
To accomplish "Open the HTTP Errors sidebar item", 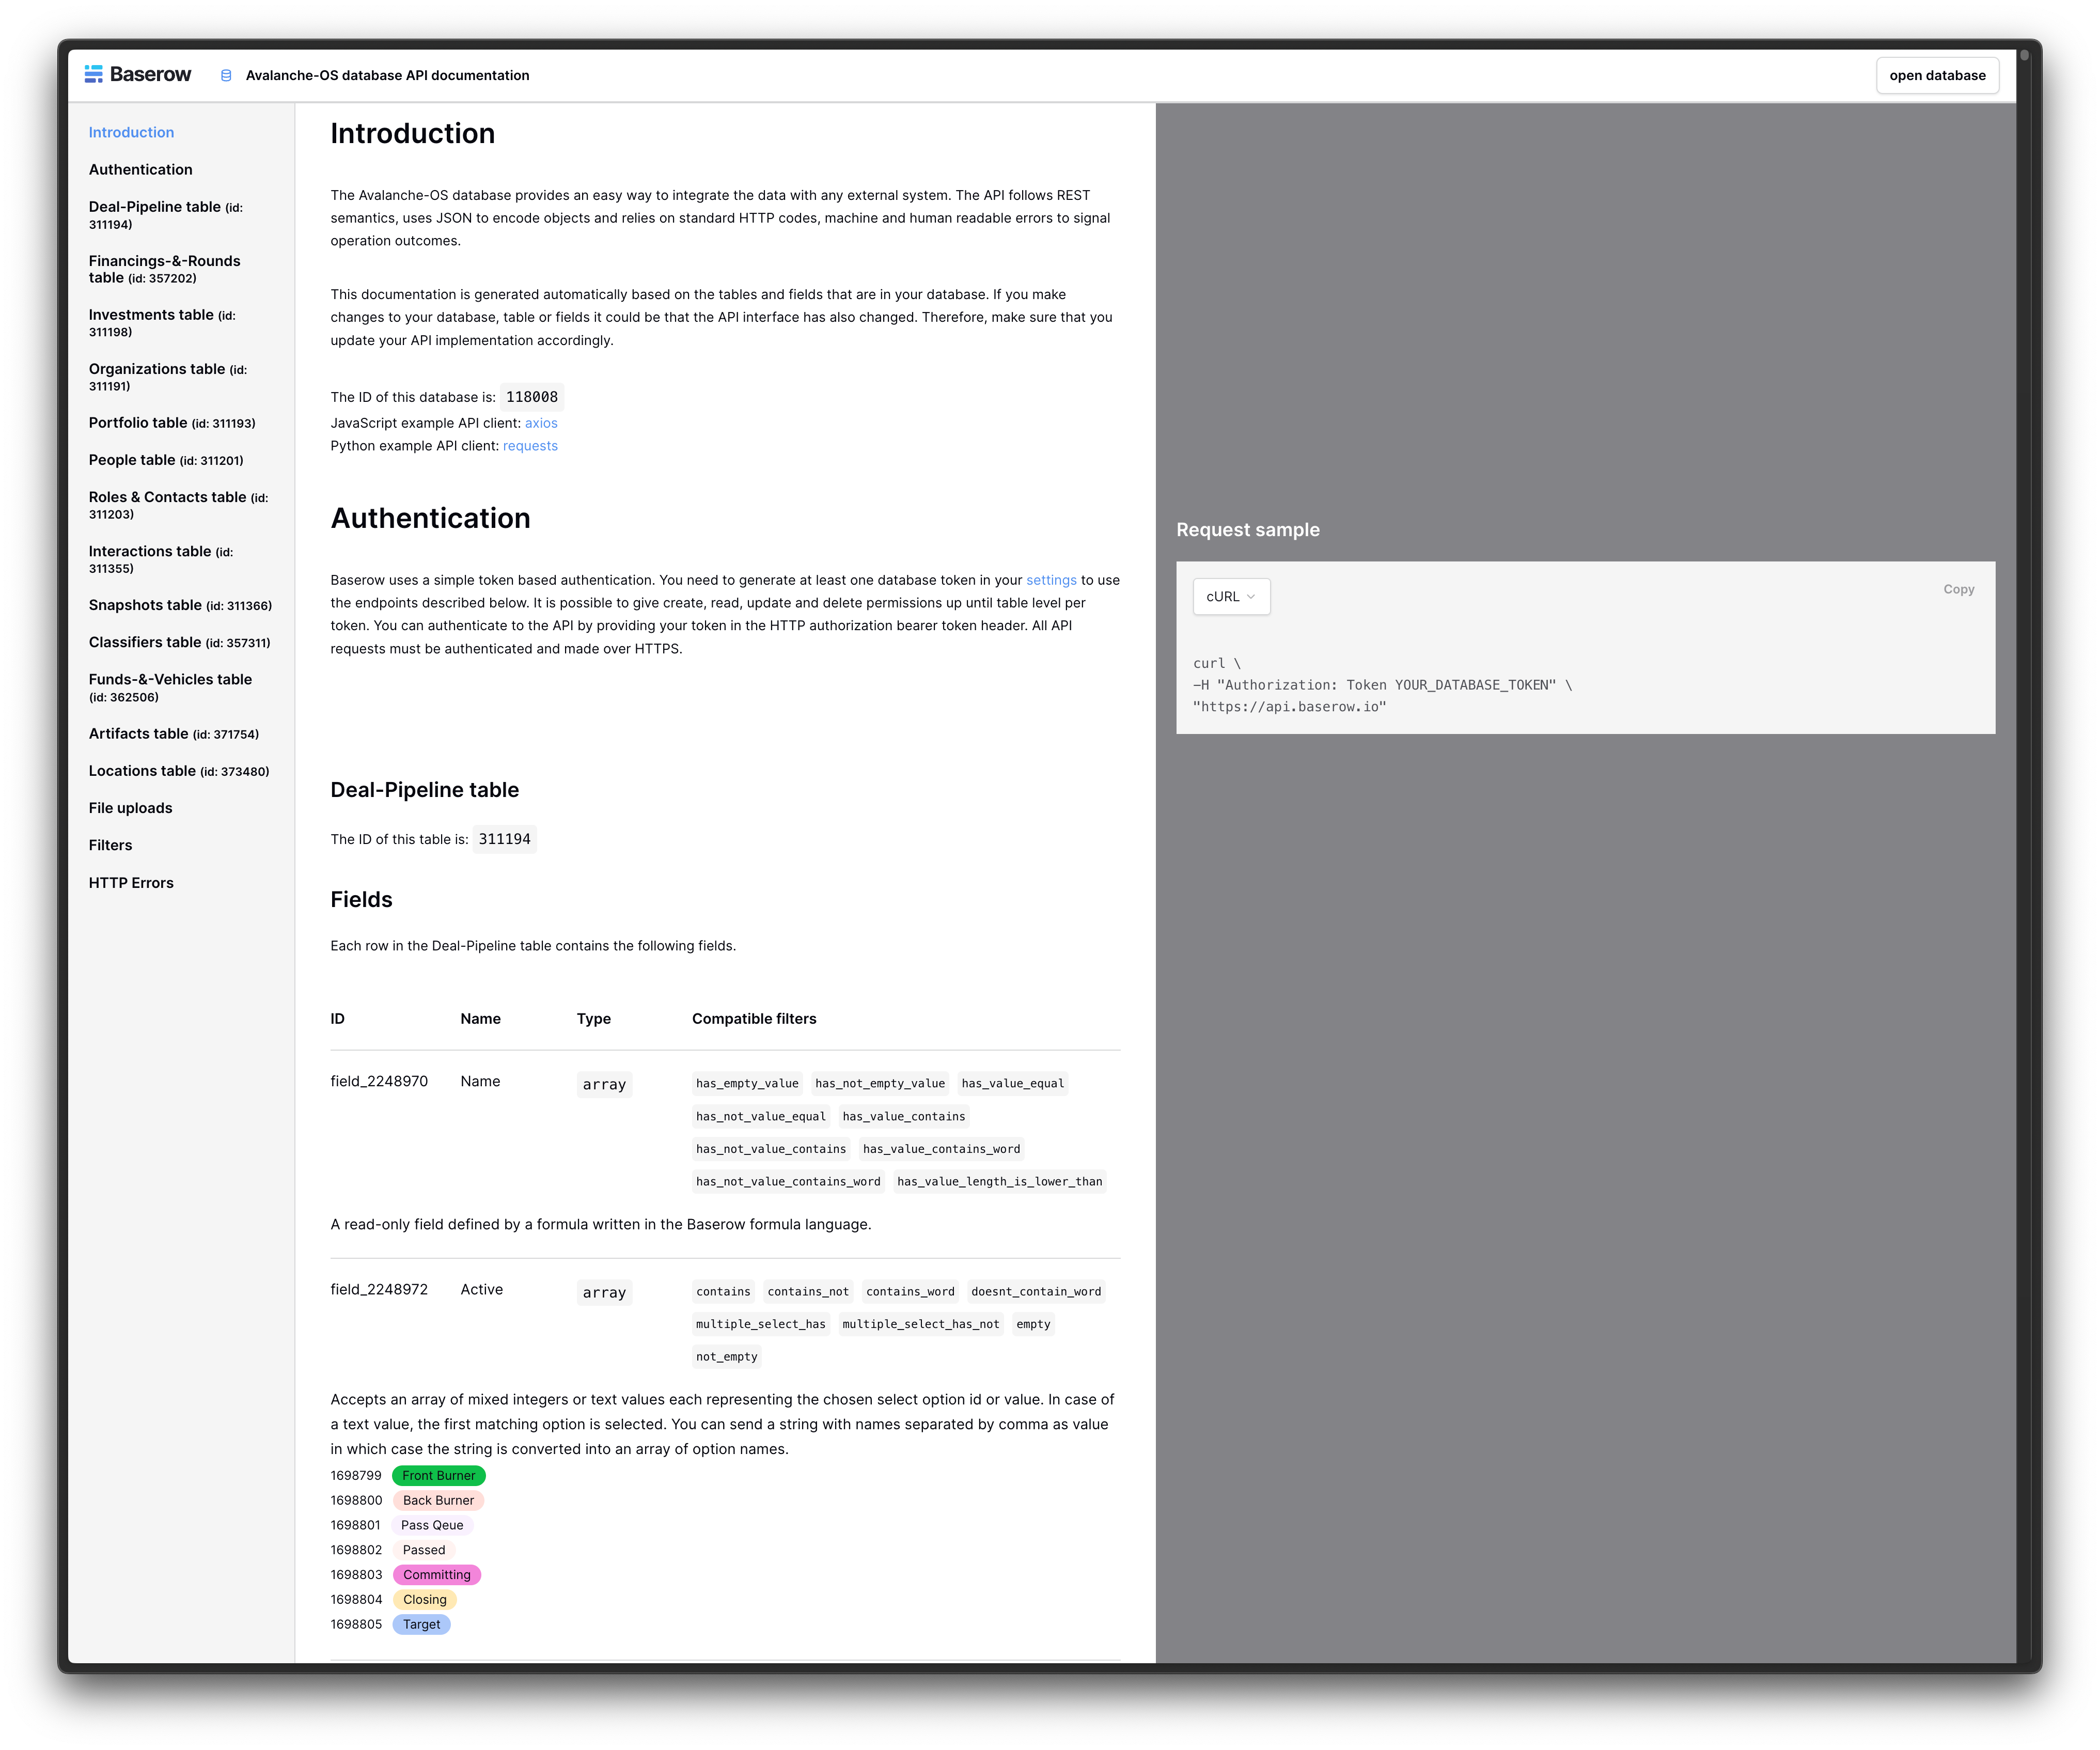I will coord(131,883).
